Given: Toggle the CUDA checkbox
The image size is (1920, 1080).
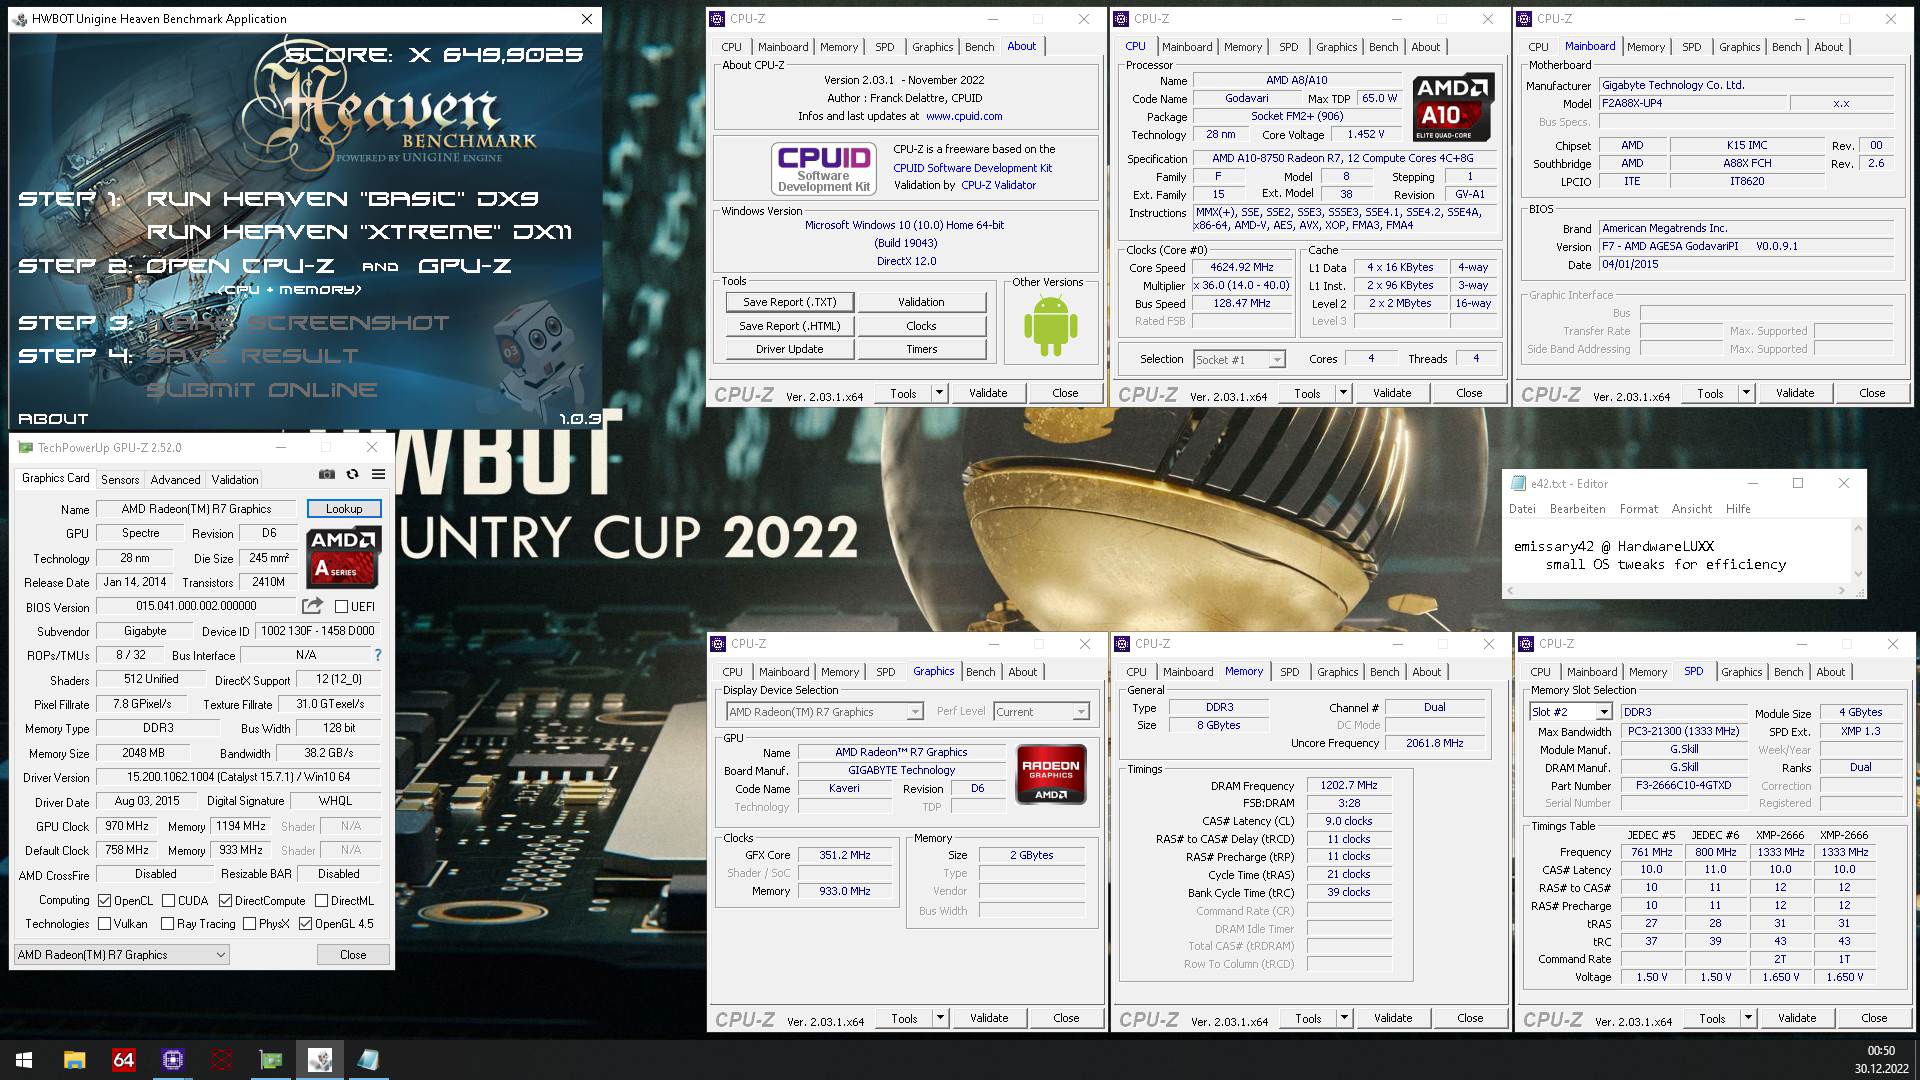Looking at the screenshot, I should coord(168,900).
